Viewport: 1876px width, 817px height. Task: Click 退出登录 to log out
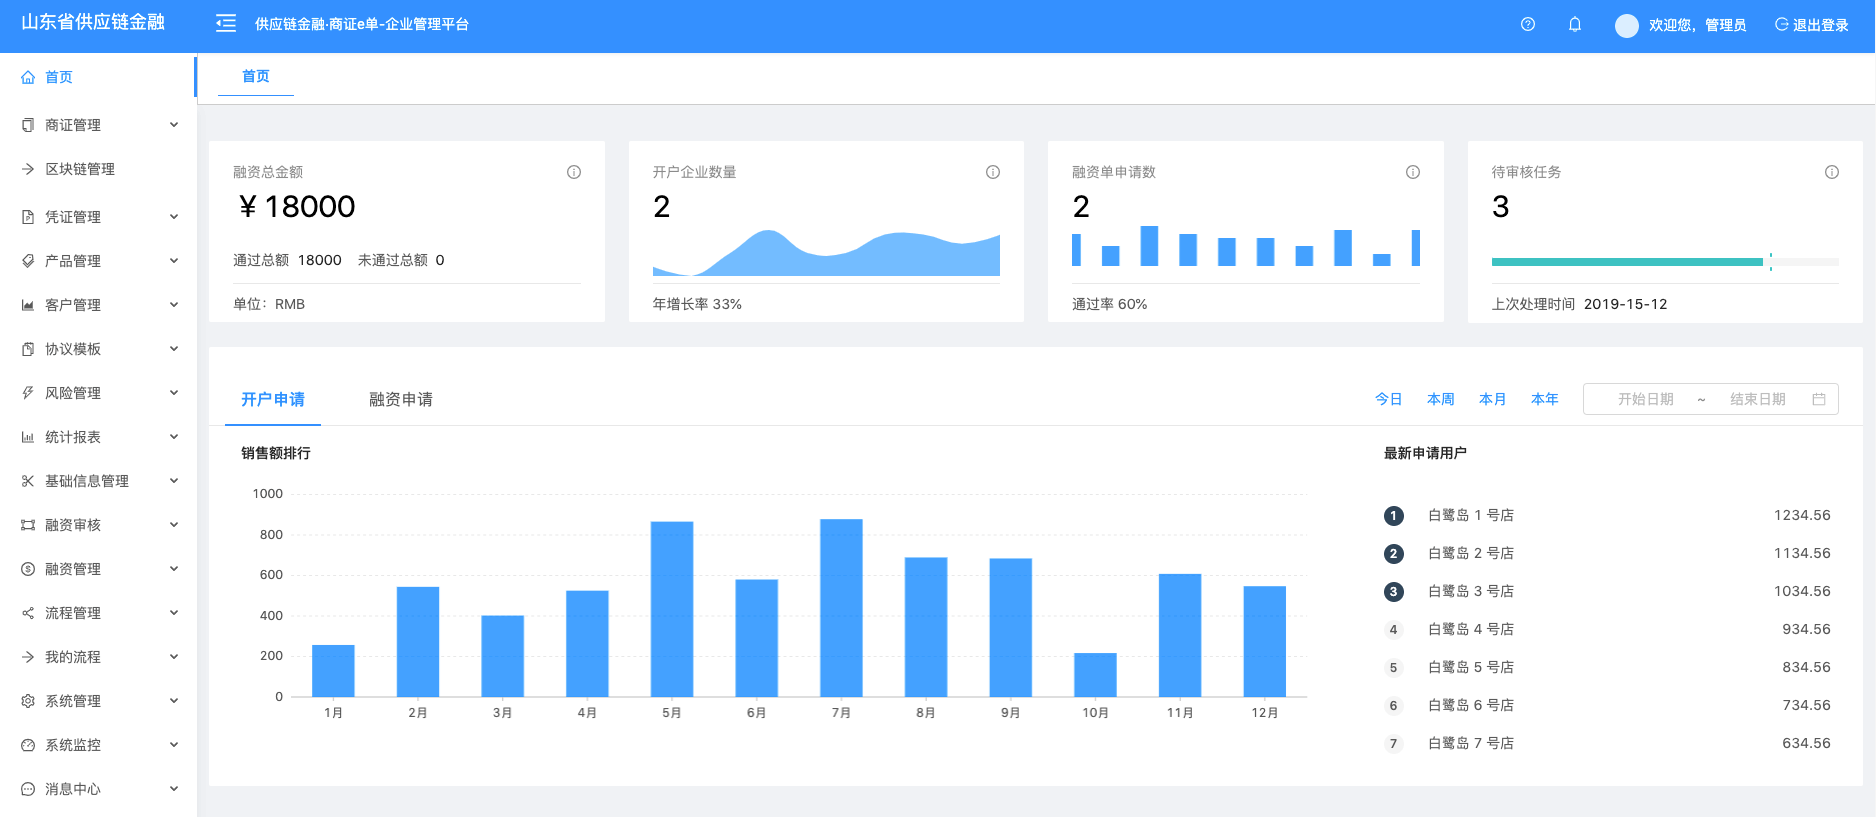click(1811, 25)
